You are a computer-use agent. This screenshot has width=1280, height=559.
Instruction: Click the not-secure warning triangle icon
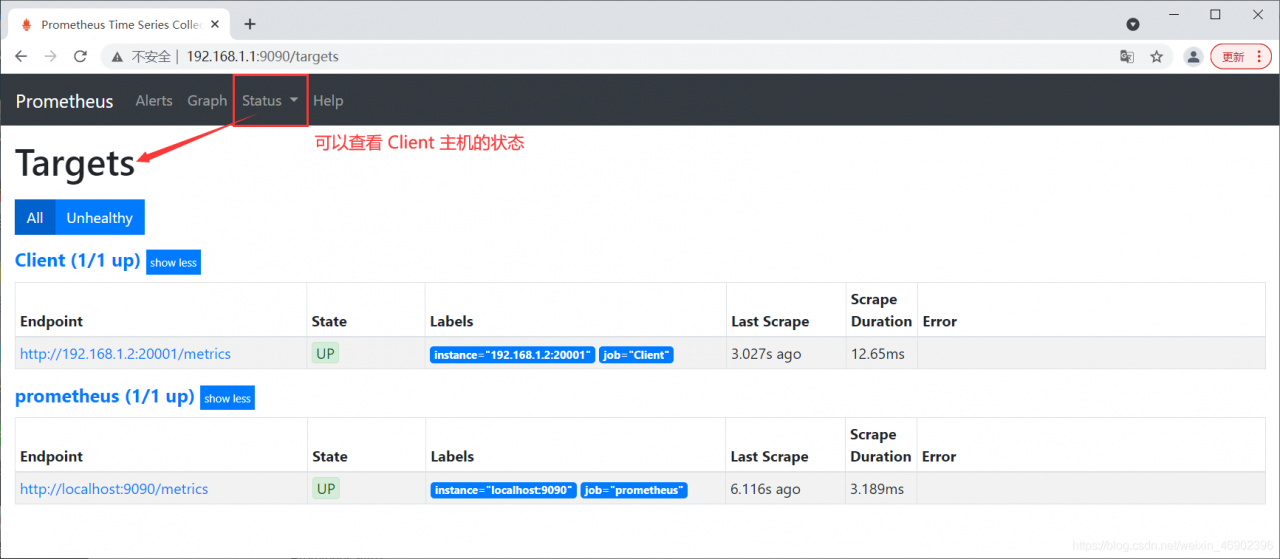pos(117,57)
